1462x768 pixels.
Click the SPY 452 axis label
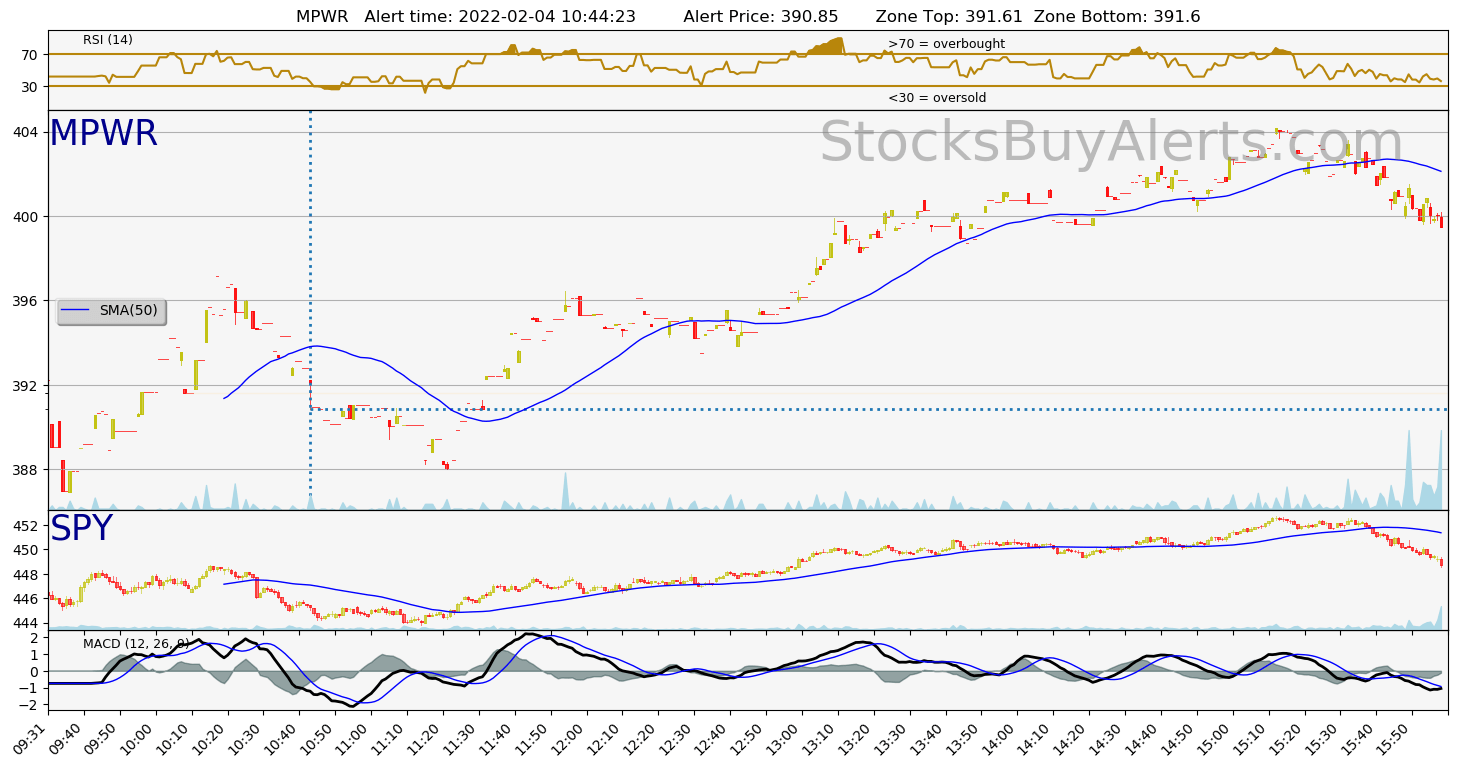point(27,526)
